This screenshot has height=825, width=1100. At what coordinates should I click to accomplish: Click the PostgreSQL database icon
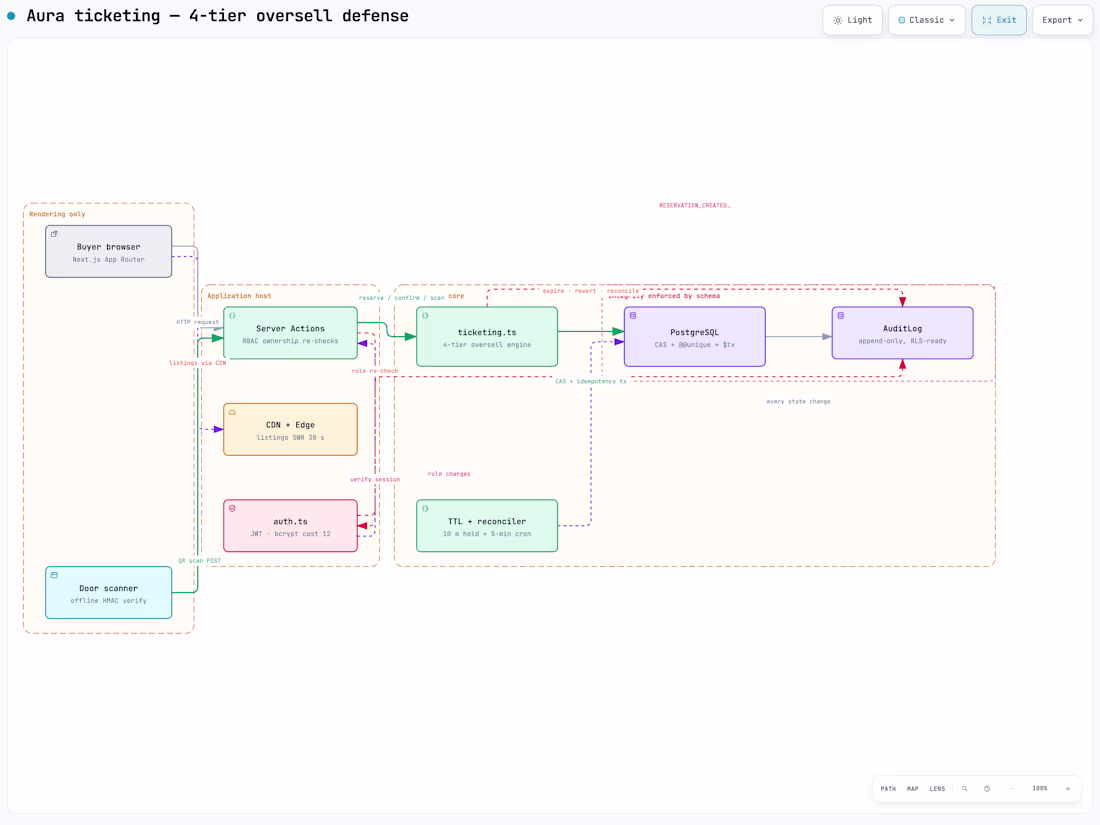633,316
